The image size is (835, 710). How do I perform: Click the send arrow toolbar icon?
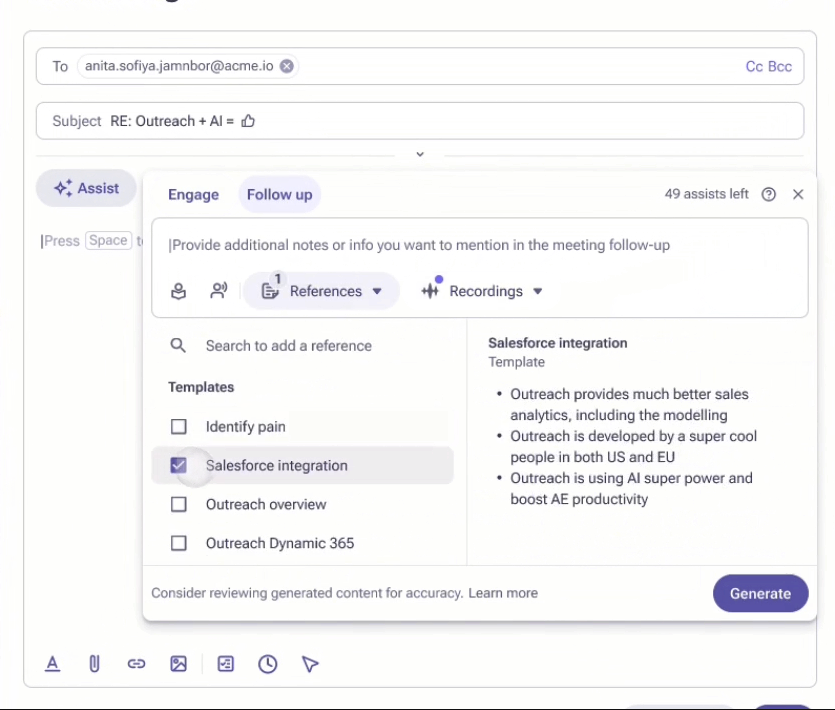[x=310, y=664]
